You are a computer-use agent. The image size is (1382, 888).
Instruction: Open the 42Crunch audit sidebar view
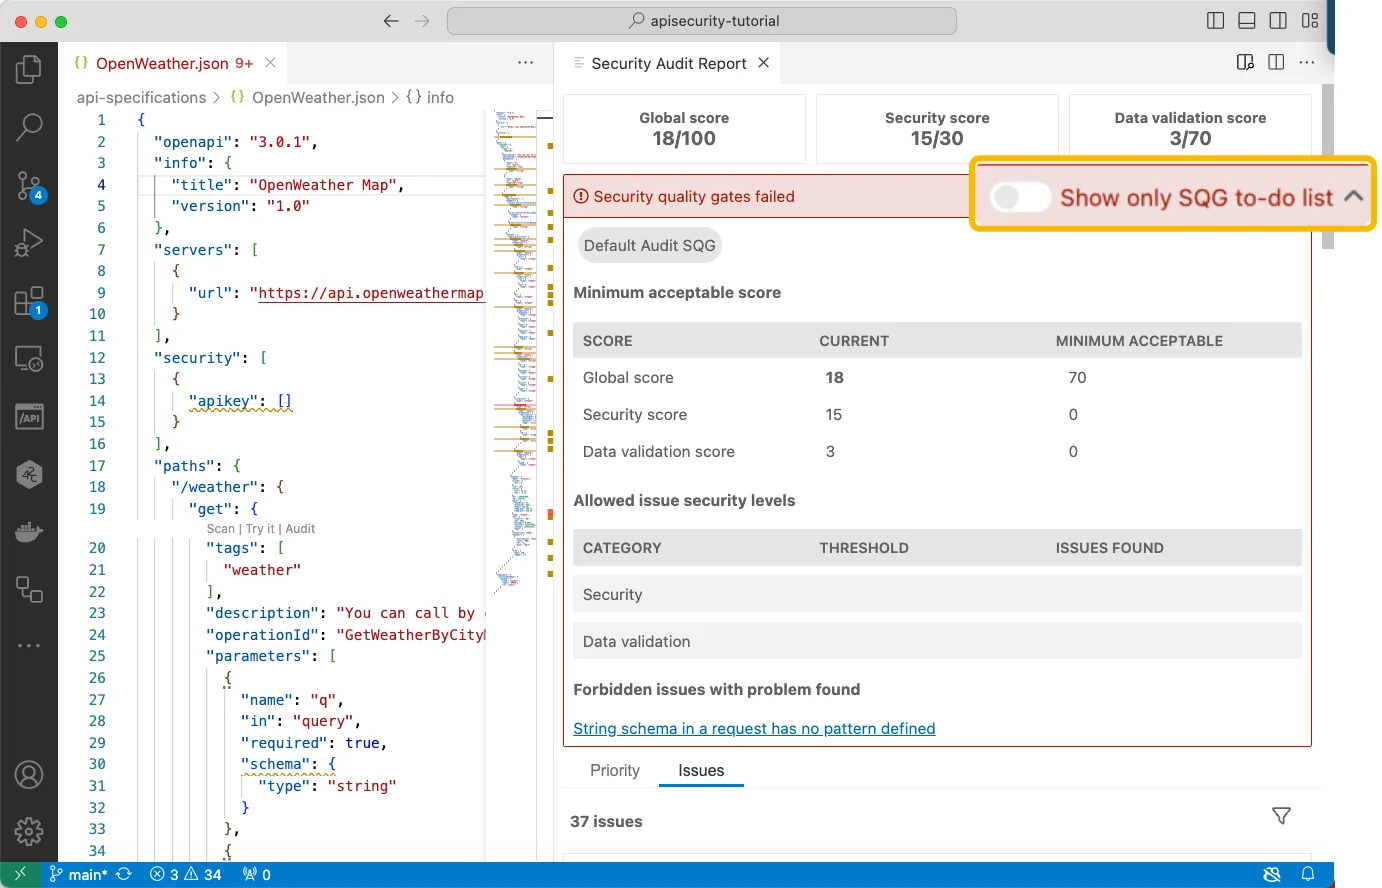pyautogui.click(x=30, y=474)
